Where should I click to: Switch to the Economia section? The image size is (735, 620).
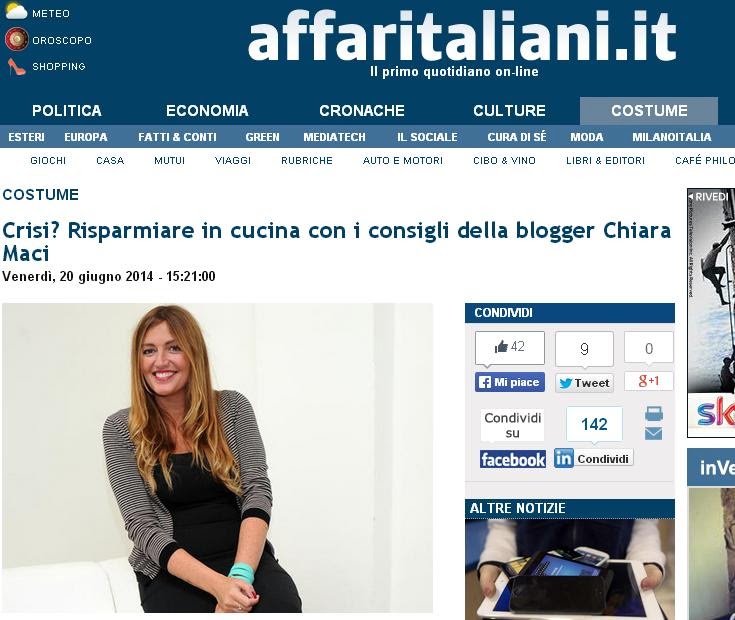coord(207,111)
